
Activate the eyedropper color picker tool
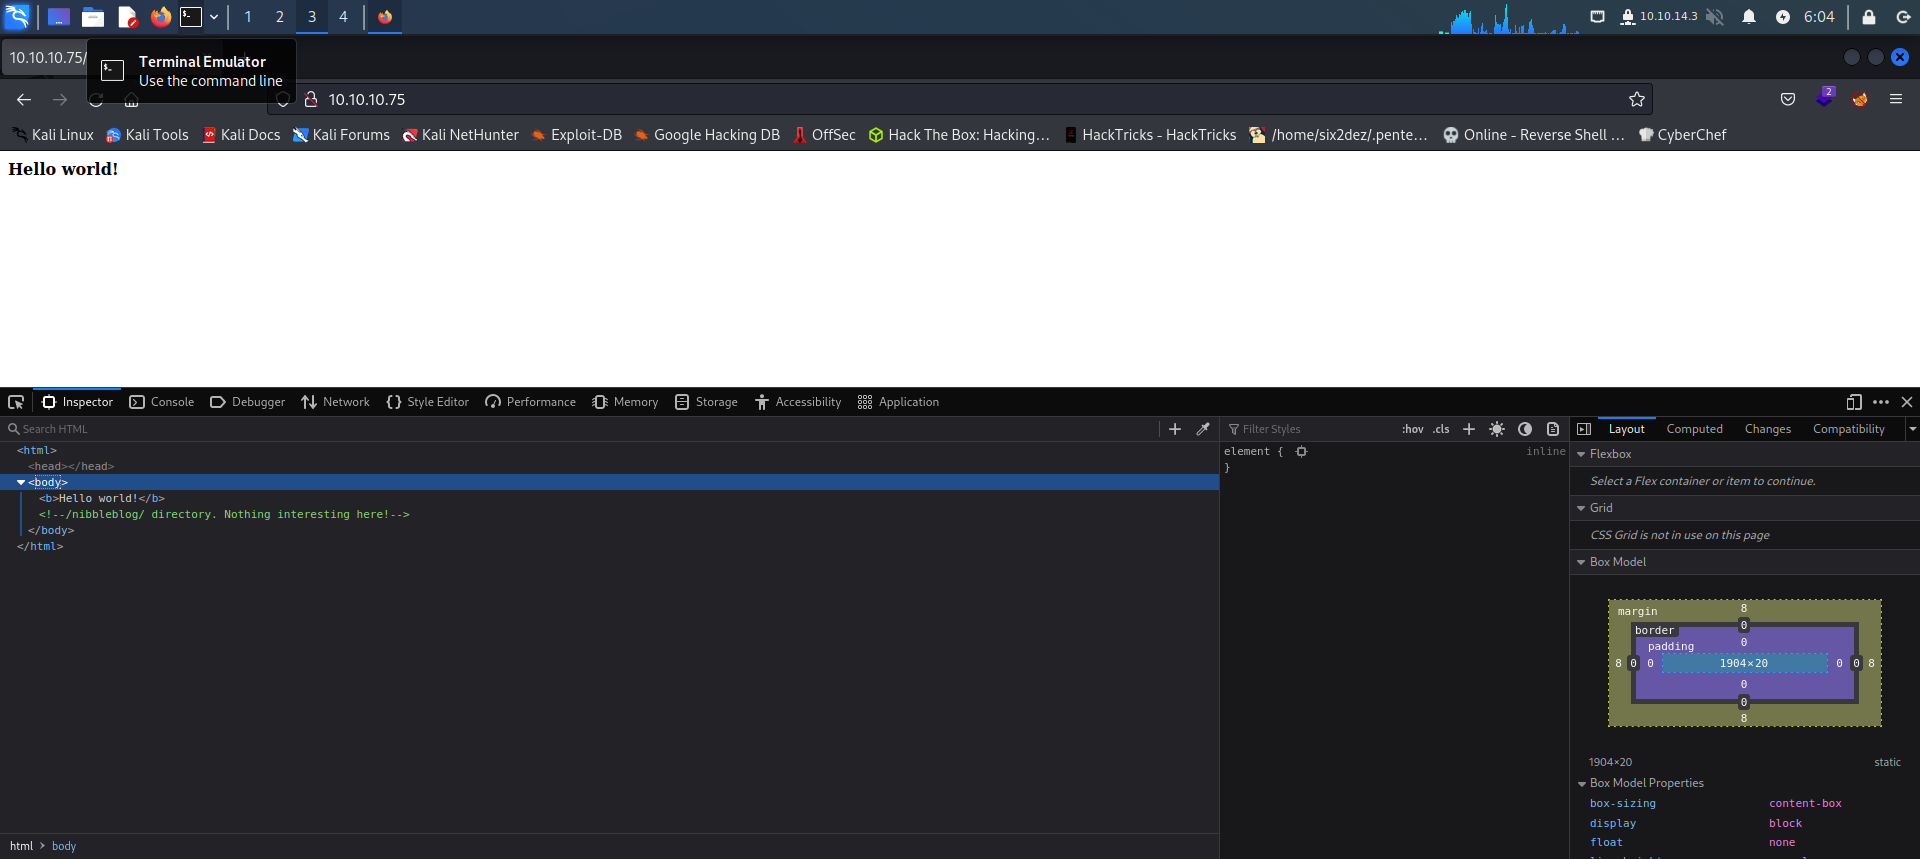tap(1203, 429)
